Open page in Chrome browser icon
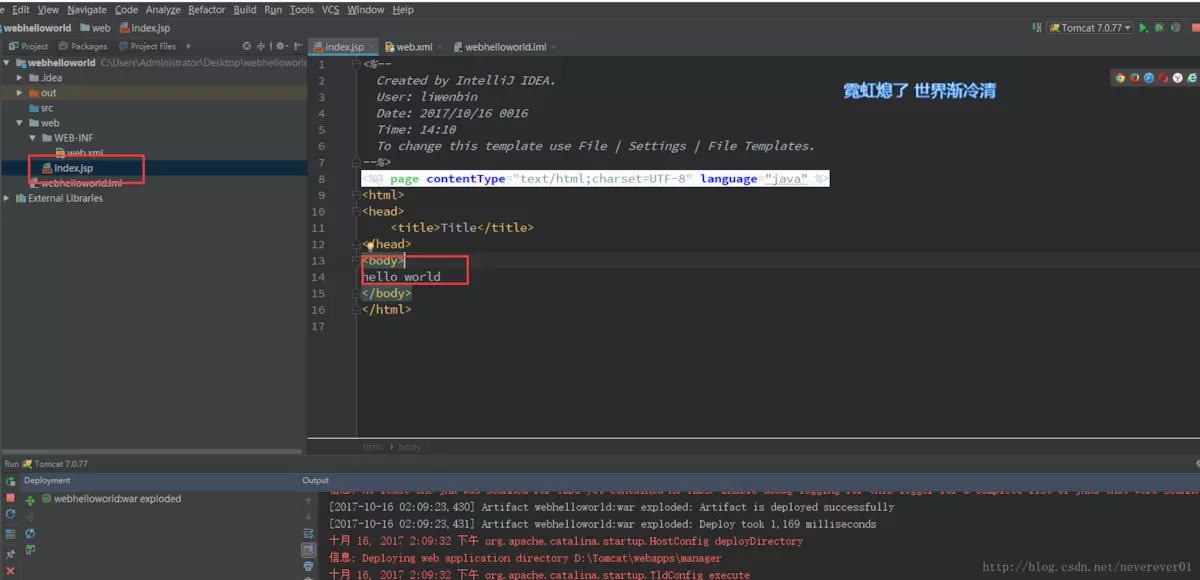The width and height of the screenshot is (1200, 580). point(1120,77)
